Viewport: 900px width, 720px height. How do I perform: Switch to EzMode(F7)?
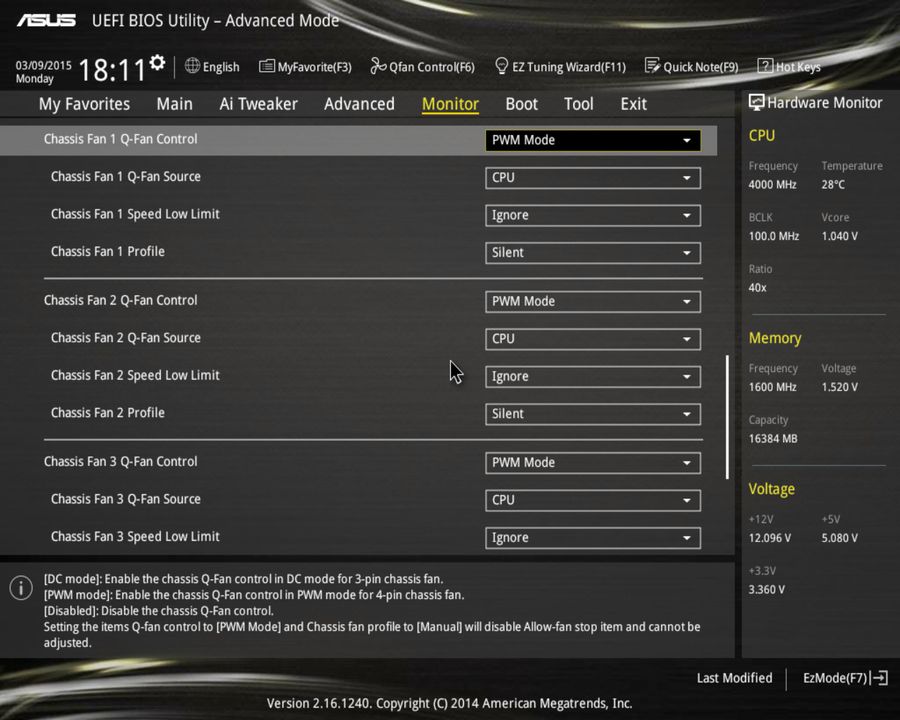[x=836, y=677]
